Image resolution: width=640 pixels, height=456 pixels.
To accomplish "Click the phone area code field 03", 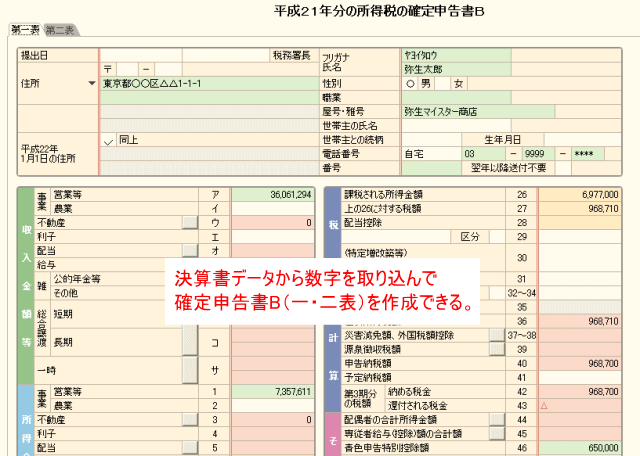I will pos(483,153).
